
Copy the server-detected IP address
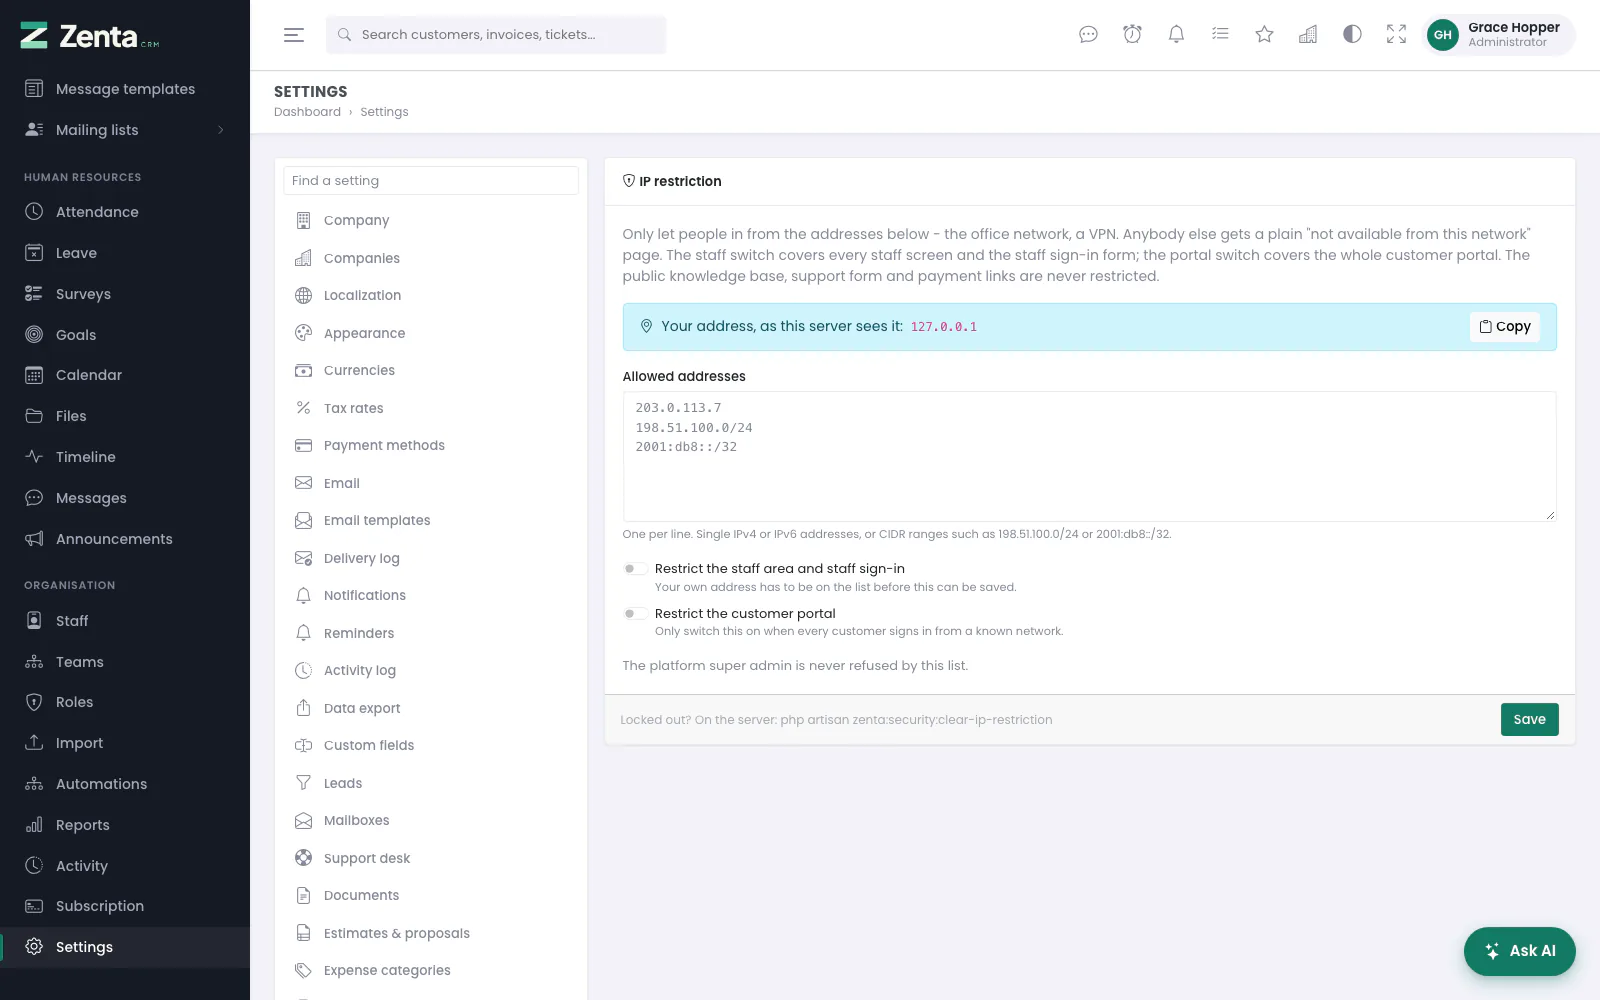coord(1505,327)
